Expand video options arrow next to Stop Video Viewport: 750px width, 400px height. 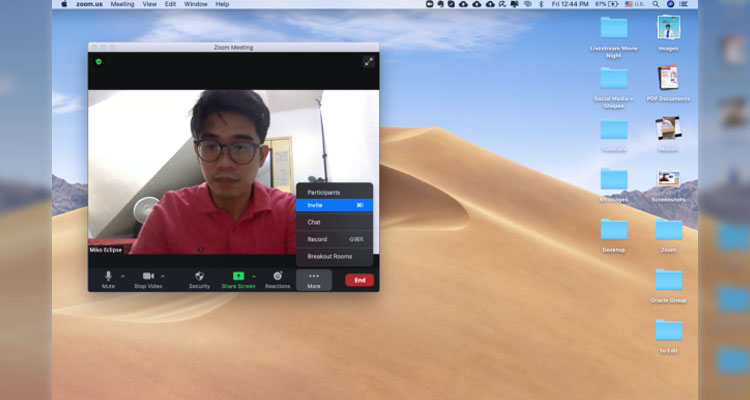click(x=163, y=276)
